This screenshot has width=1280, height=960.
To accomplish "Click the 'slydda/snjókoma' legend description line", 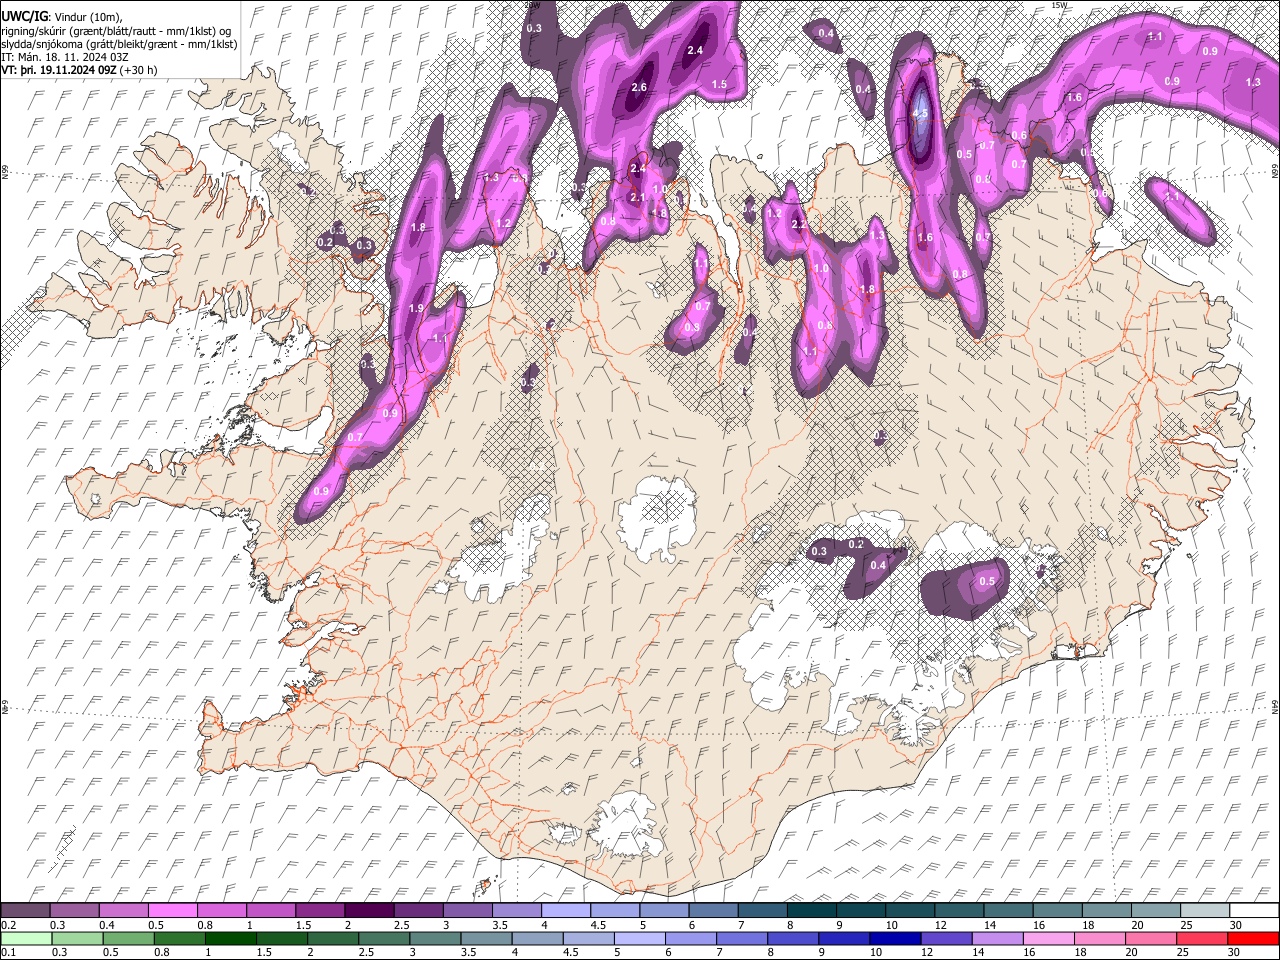I will tap(119, 44).
